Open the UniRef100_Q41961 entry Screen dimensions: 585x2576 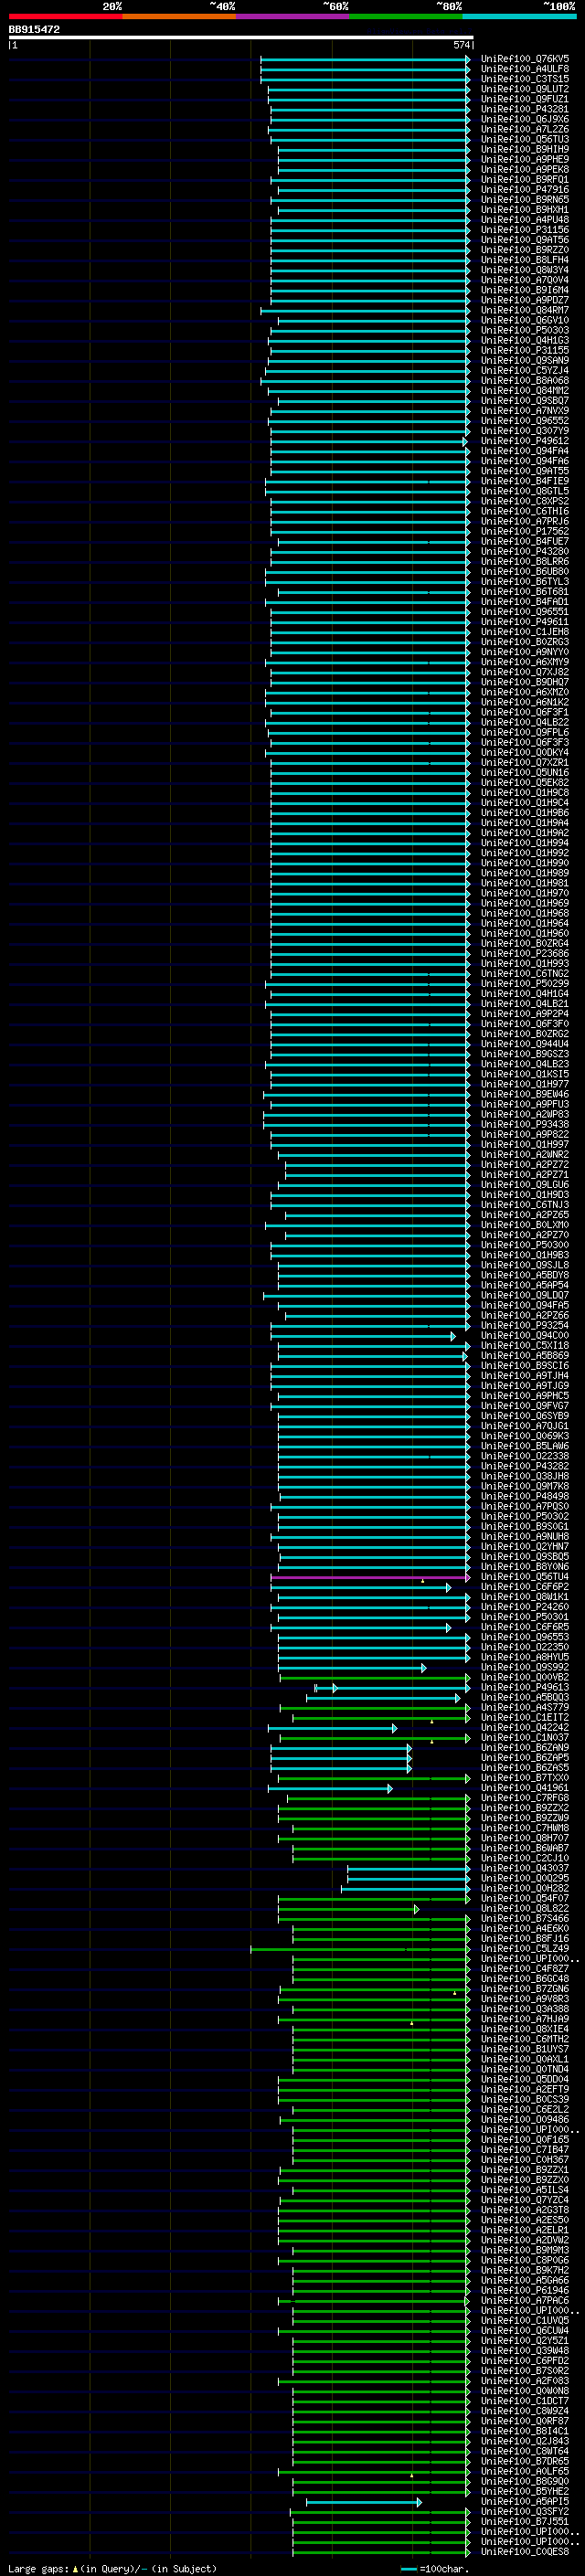[x=525, y=1788]
